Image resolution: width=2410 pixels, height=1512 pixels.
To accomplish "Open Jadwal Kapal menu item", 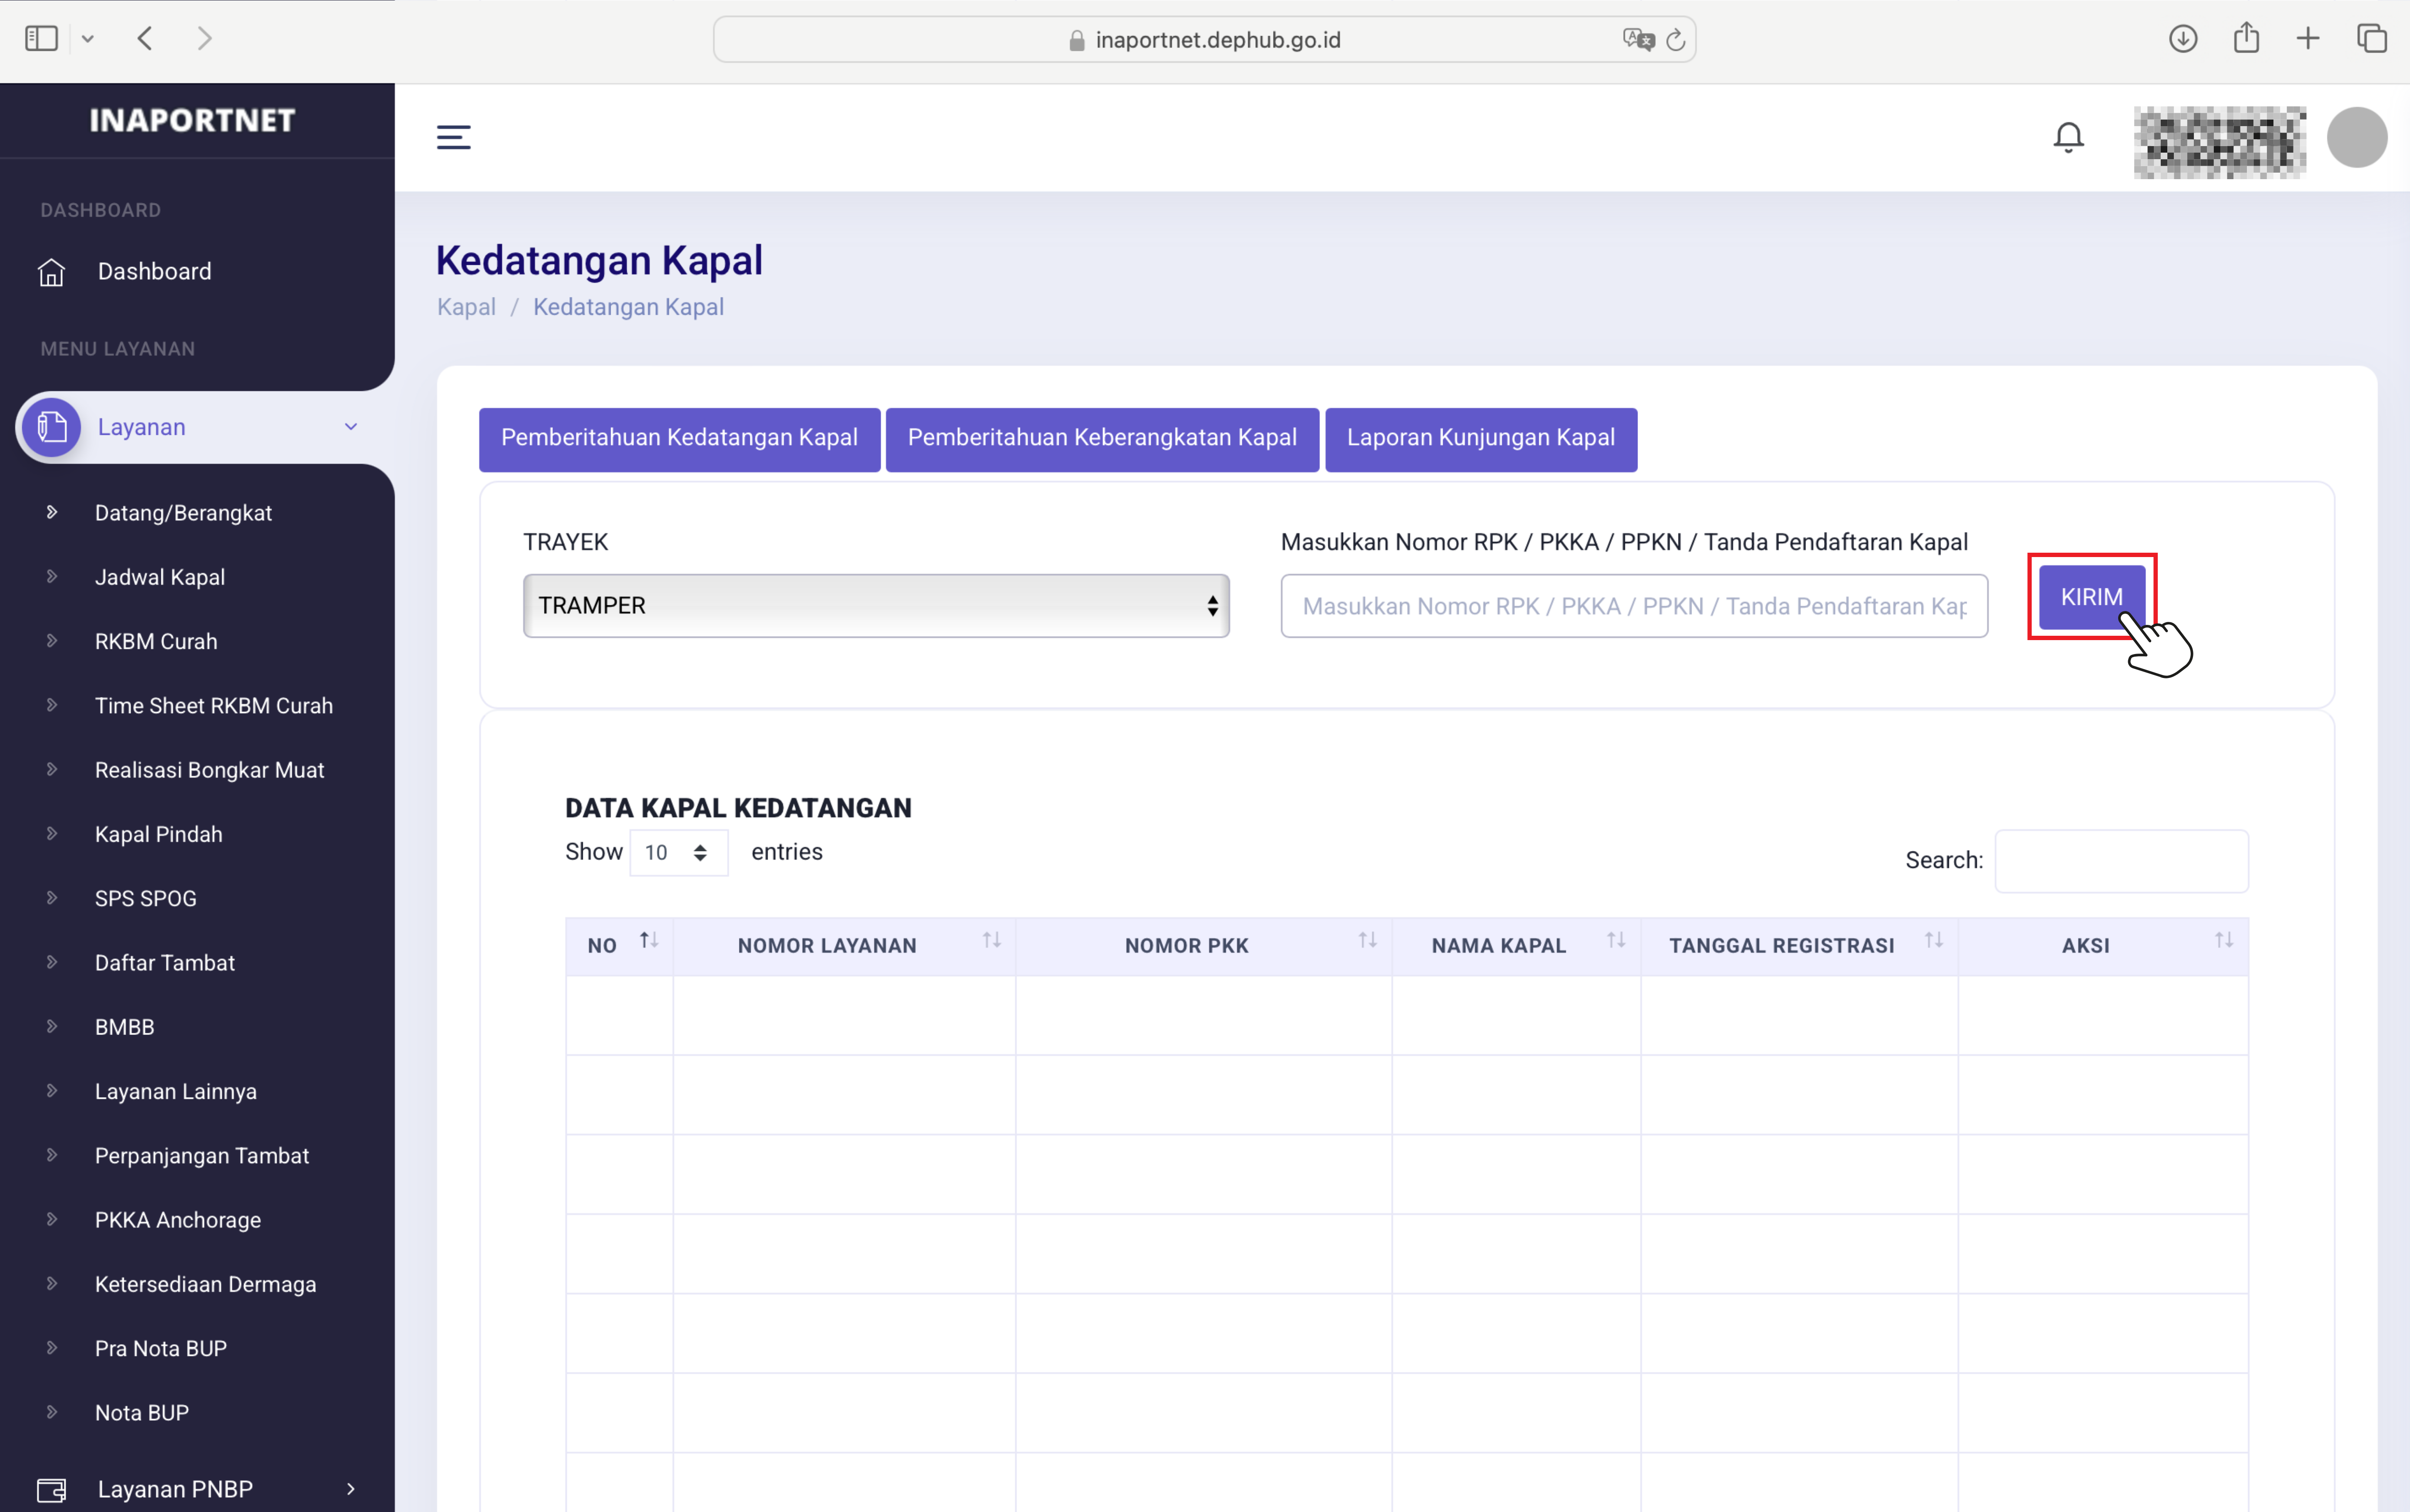I will point(160,577).
